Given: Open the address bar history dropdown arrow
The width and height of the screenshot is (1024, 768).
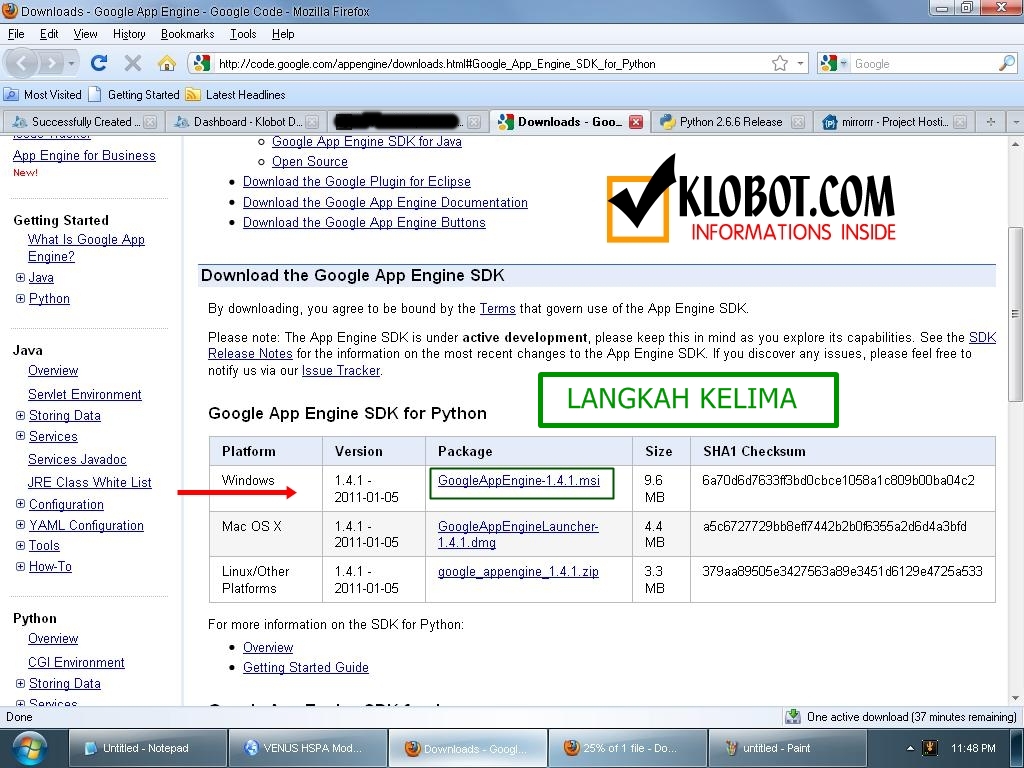Looking at the screenshot, I should [800, 63].
